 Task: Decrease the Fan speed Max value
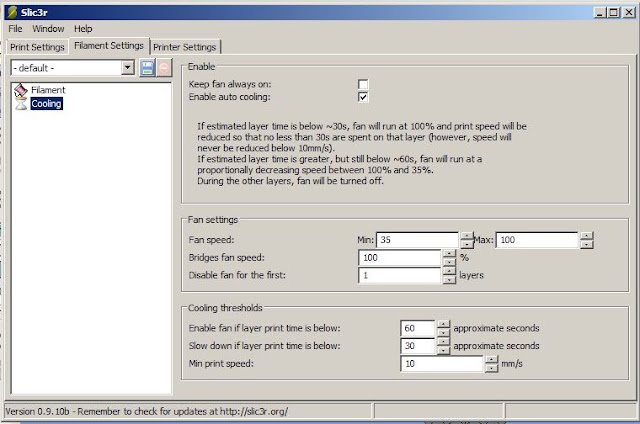click(x=587, y=244)
